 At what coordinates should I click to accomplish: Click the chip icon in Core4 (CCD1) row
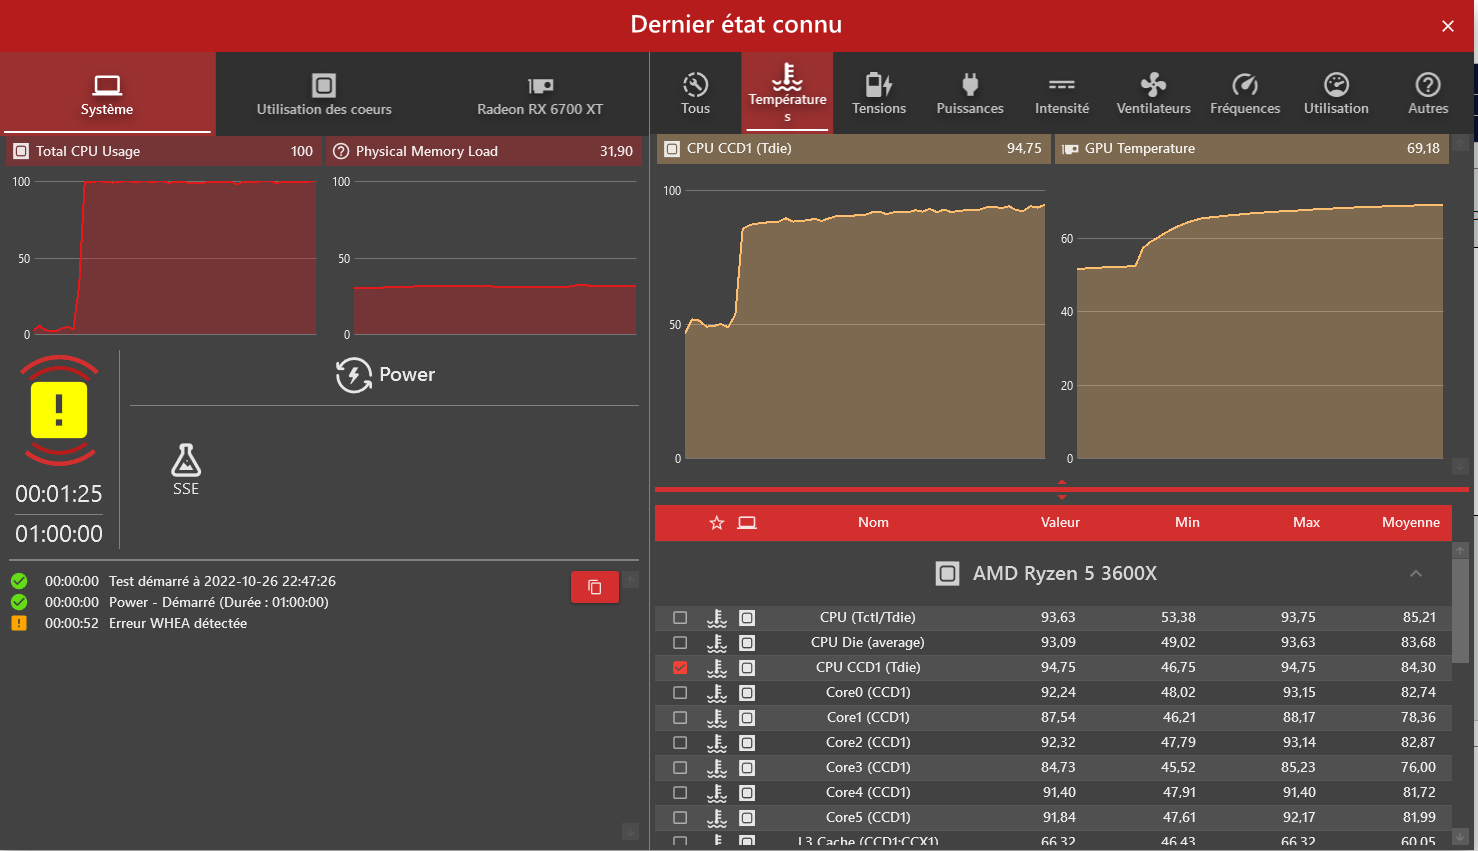point(747,793)
